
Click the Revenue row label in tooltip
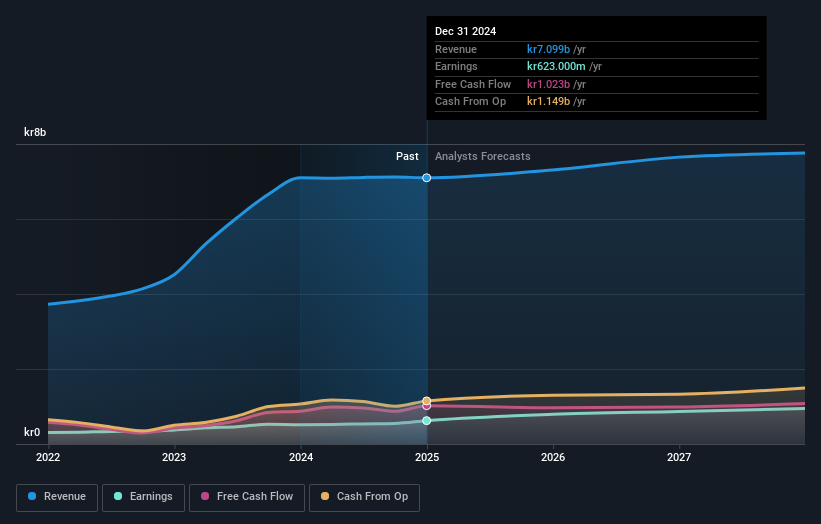(x=456, y=49)
